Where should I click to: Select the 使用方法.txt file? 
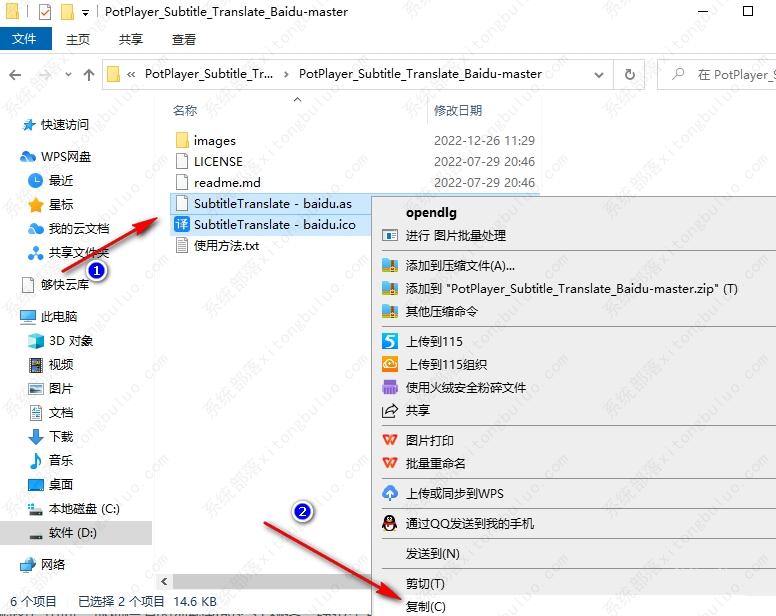pyautogui.click(x=226, y=245)
